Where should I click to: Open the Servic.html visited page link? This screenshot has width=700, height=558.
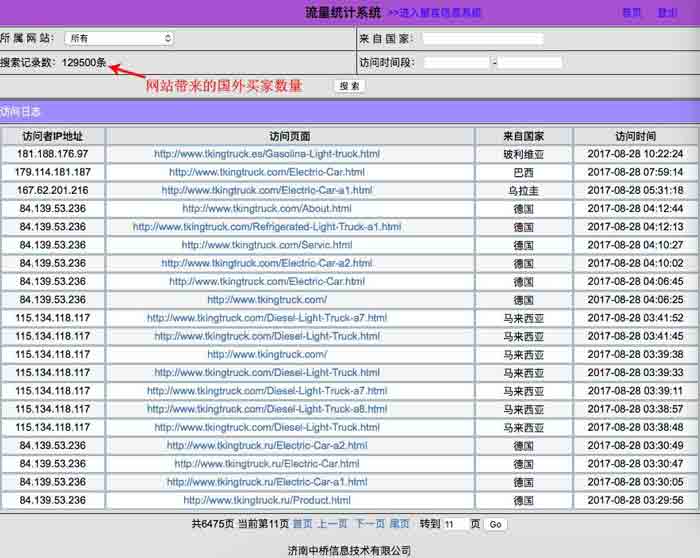coord(266,245)
